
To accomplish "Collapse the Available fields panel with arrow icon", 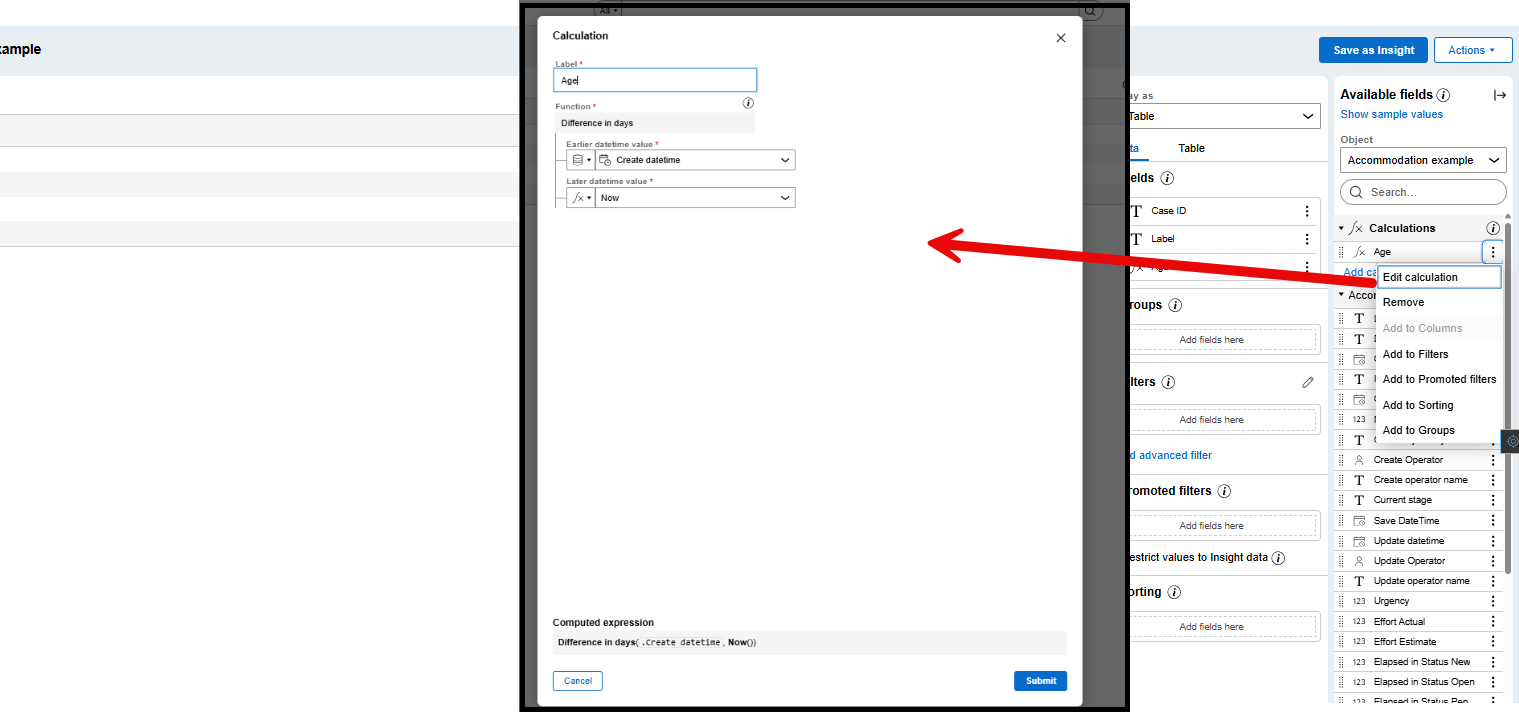I will 1499,95.
